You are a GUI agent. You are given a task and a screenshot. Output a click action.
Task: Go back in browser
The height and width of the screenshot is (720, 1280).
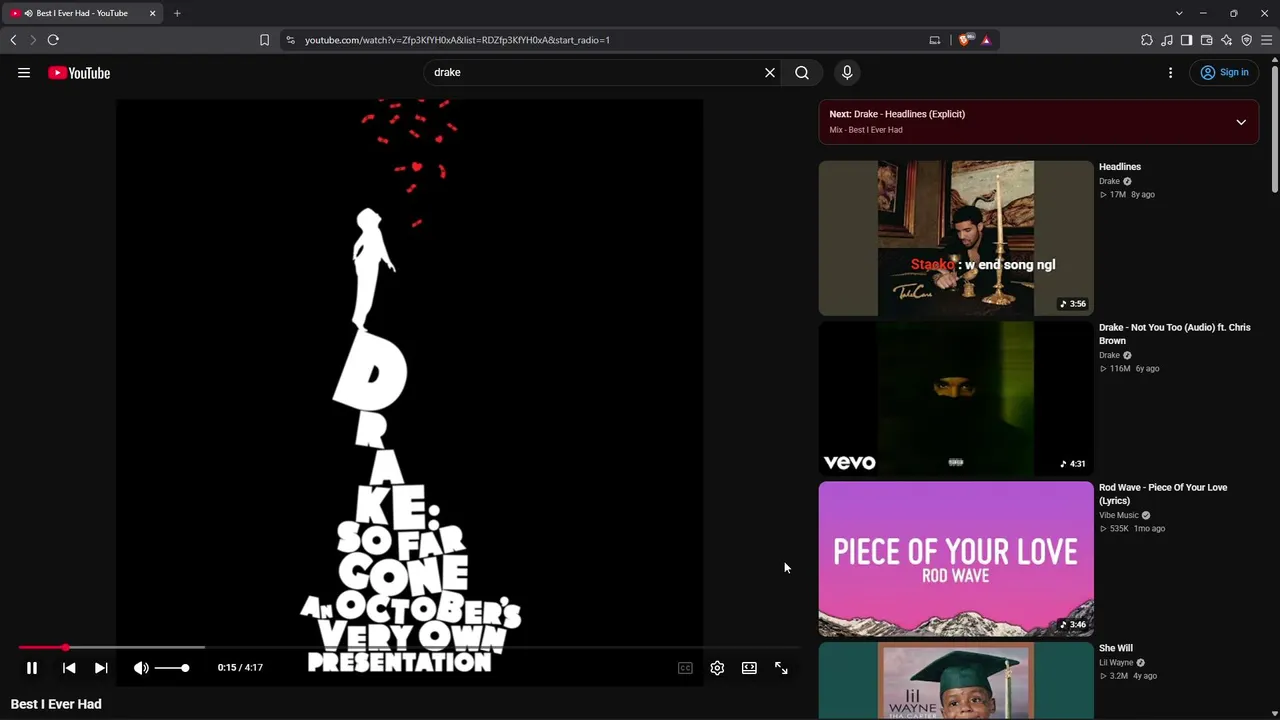(x=13, y=40)
